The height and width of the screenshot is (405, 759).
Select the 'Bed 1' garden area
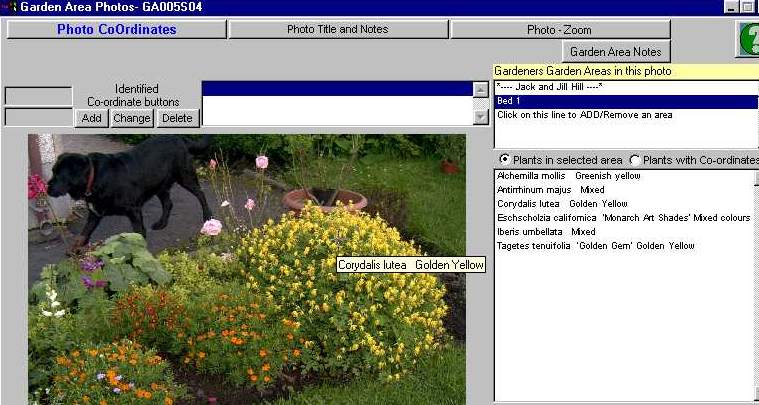point(626,102)
